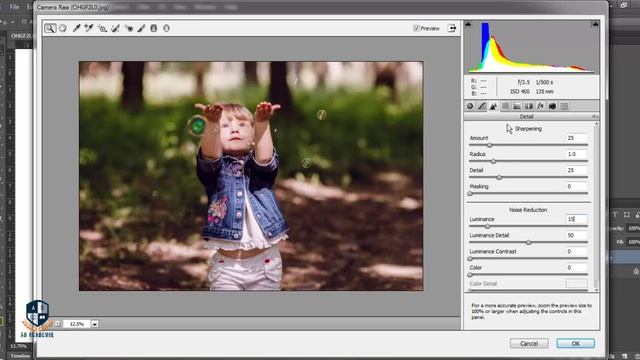Screen dimensions: 640x360
Task: Open the HSL / Grayscale panel tab
Action: (x=505, y=106)
